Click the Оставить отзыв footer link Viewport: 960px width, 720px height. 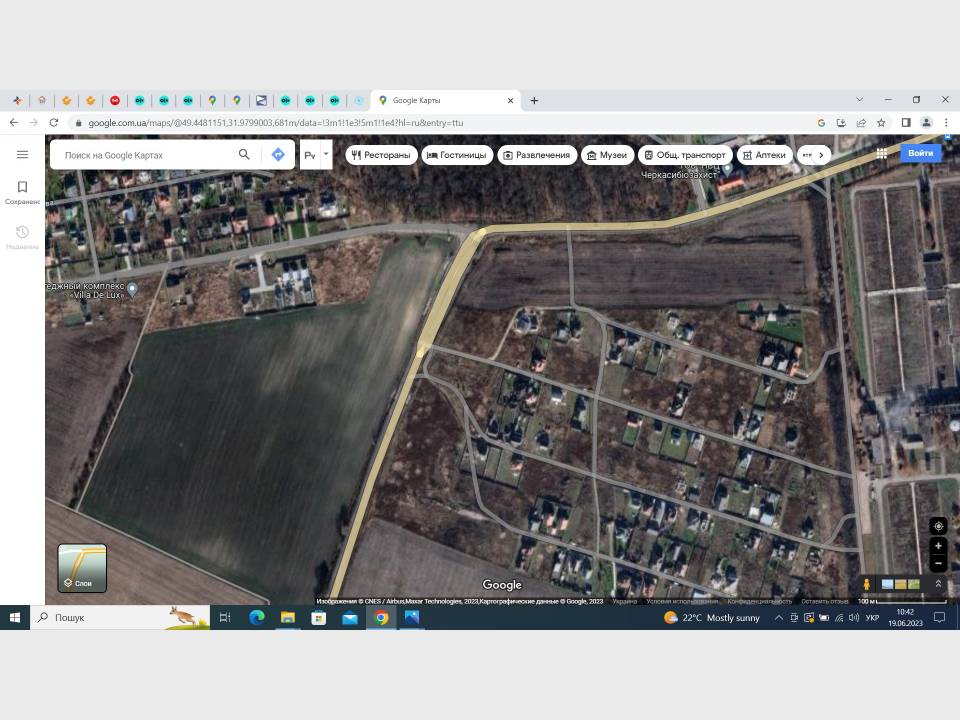click(x=824, y=601)
